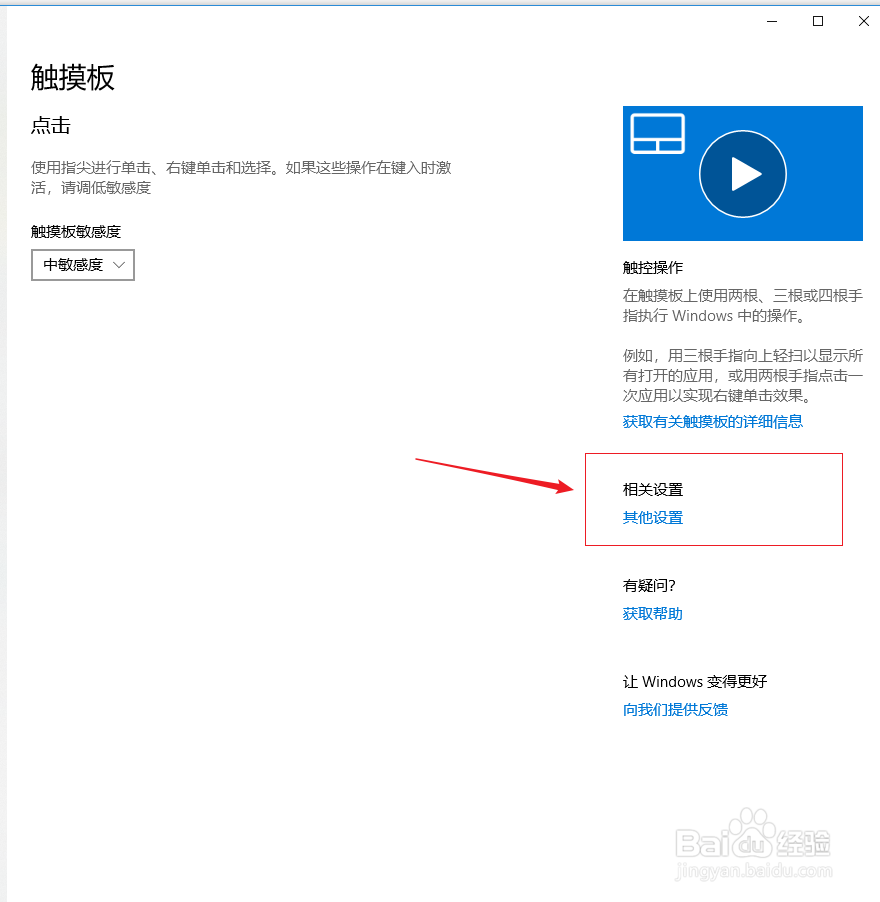Image resolution: width=880 pixels, height=902 pixels.
Task: Open the 中敏感度 sensitivity dropdown
Action: point(82,264)
